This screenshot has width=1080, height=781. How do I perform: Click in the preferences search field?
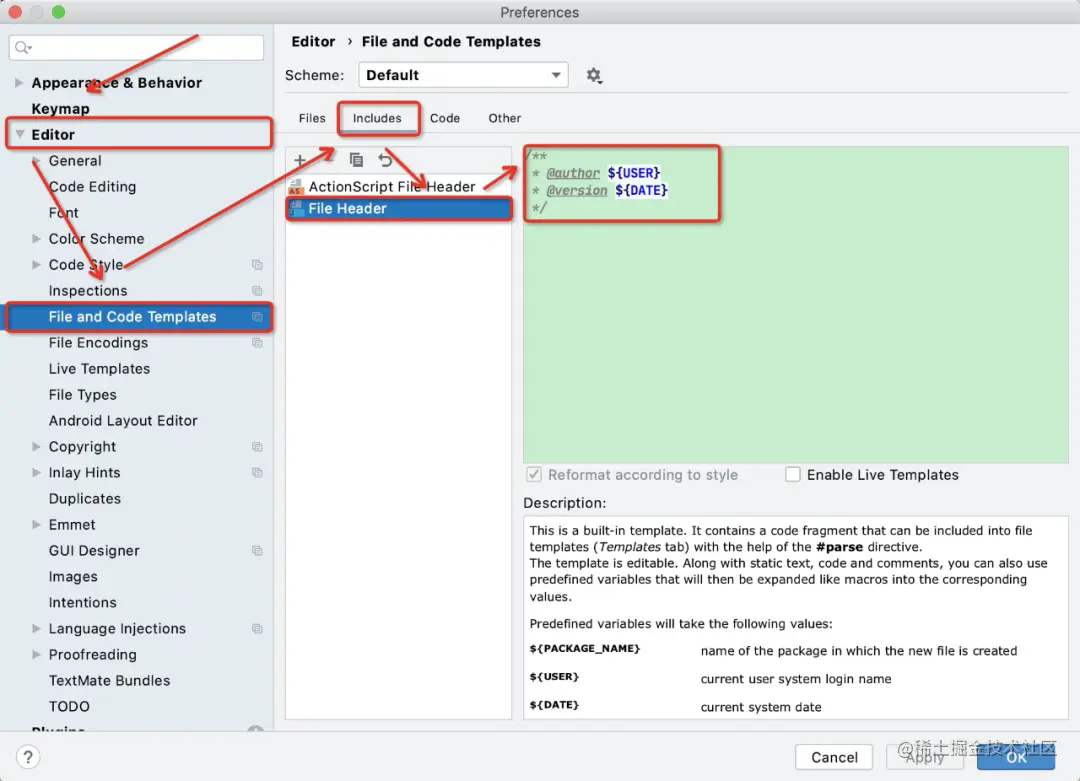[136, 48]
